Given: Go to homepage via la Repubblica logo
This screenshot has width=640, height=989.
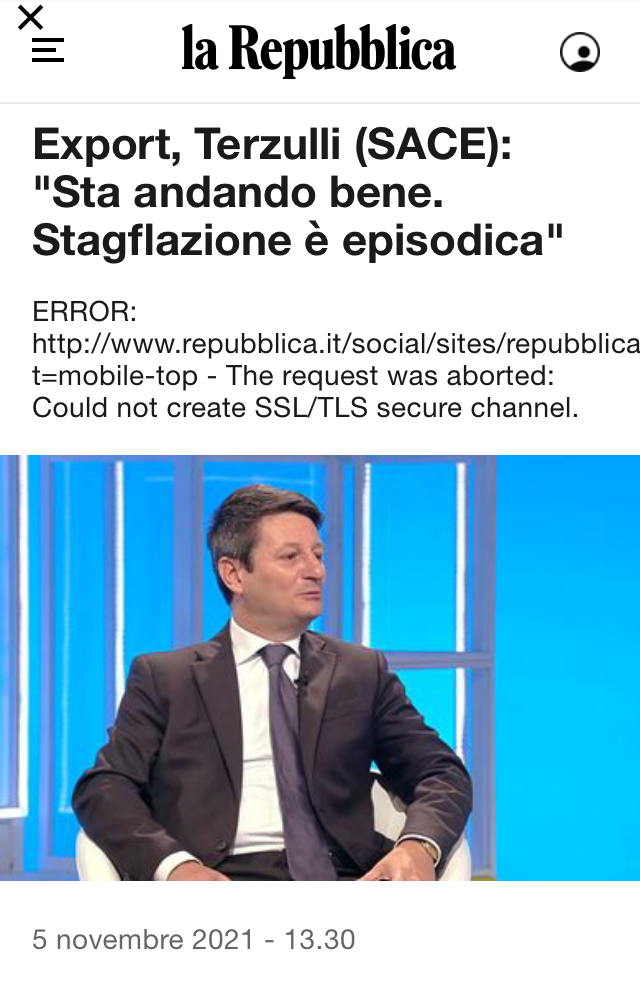Looking at the screenshot, I should coord(318,50).
